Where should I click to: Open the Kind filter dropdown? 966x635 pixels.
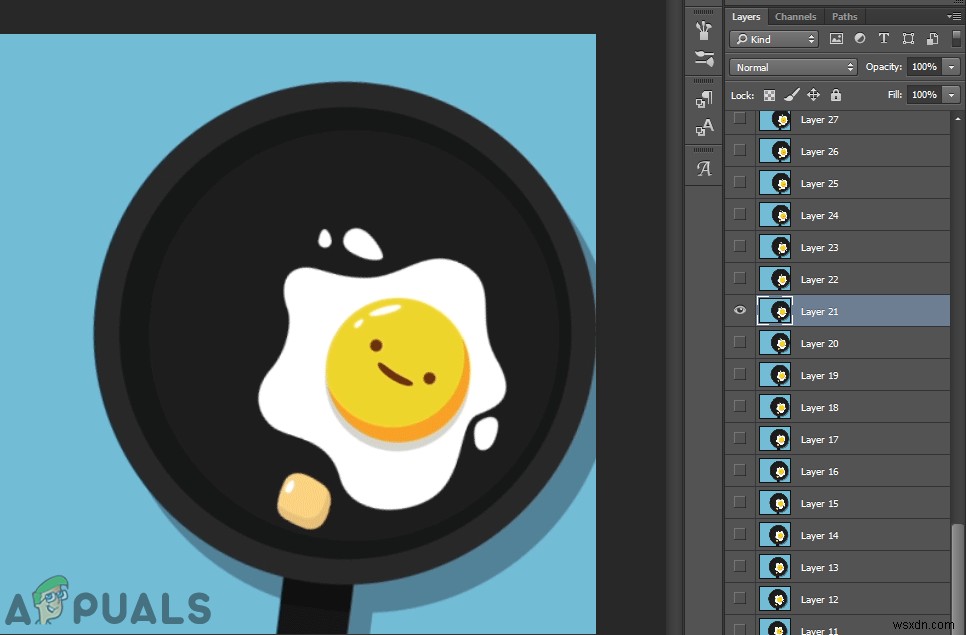coord(773,38)
